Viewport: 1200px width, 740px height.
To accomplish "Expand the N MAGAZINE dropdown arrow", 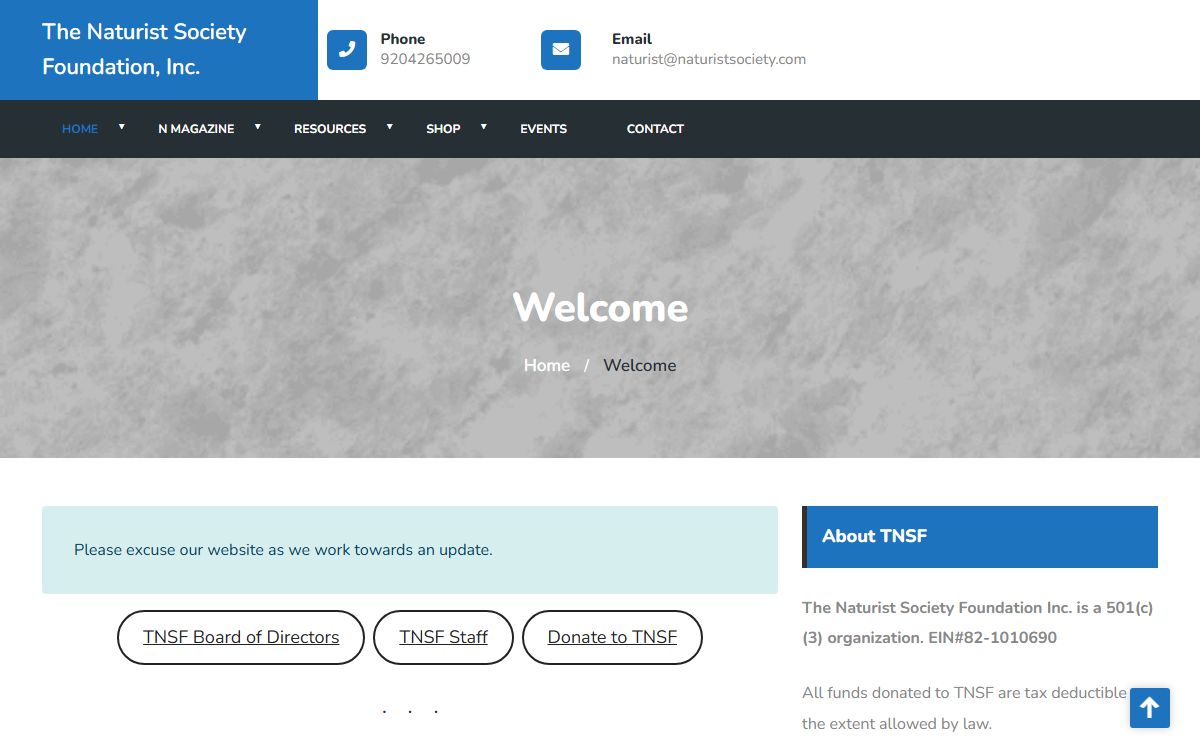I will [x=258, y=127].
